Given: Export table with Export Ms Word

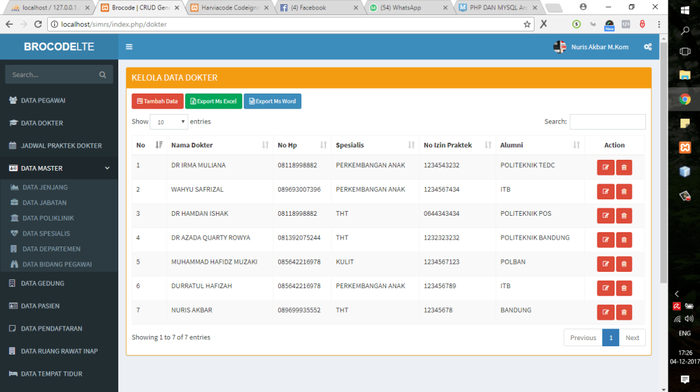Looking at the screenshot, I should [x=272, y=101].
